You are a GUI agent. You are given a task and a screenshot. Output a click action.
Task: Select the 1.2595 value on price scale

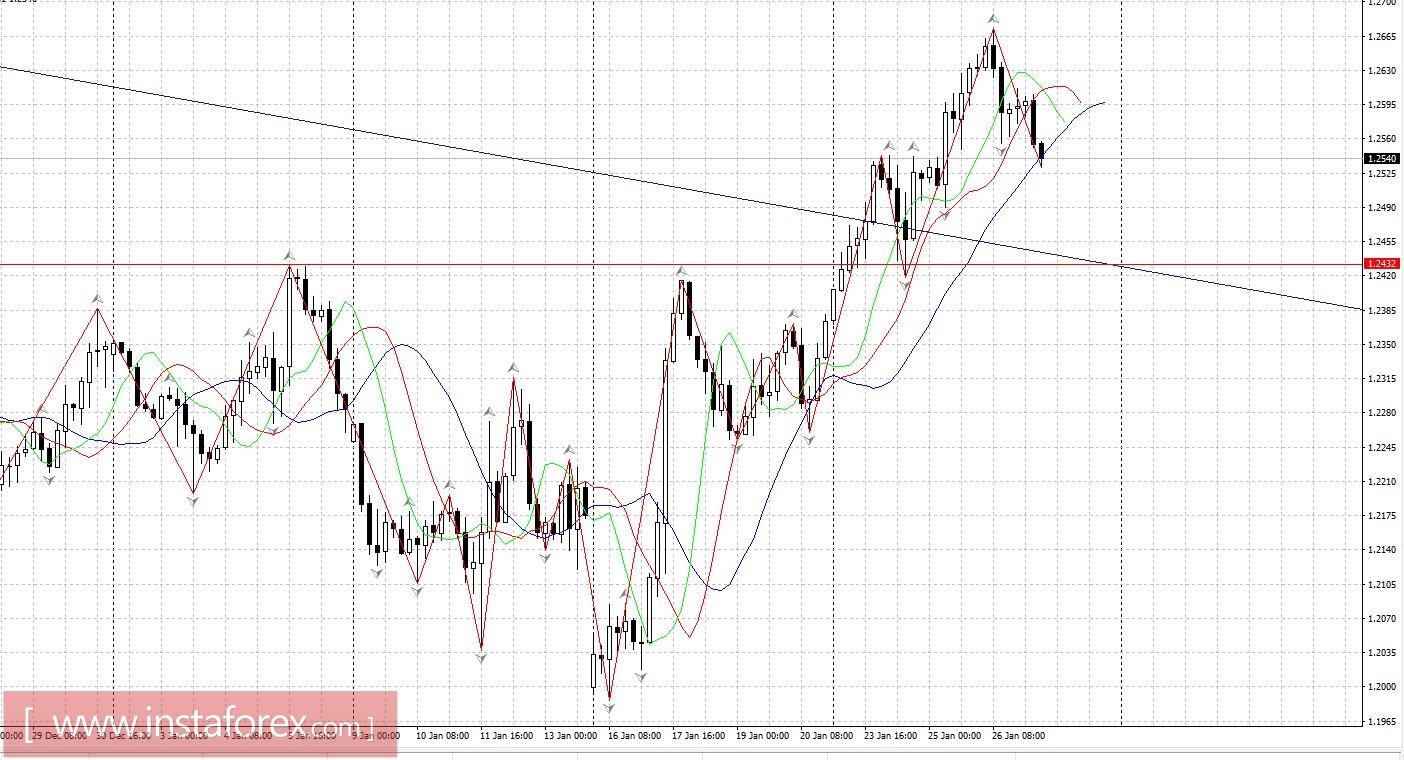pos(1382,105)
